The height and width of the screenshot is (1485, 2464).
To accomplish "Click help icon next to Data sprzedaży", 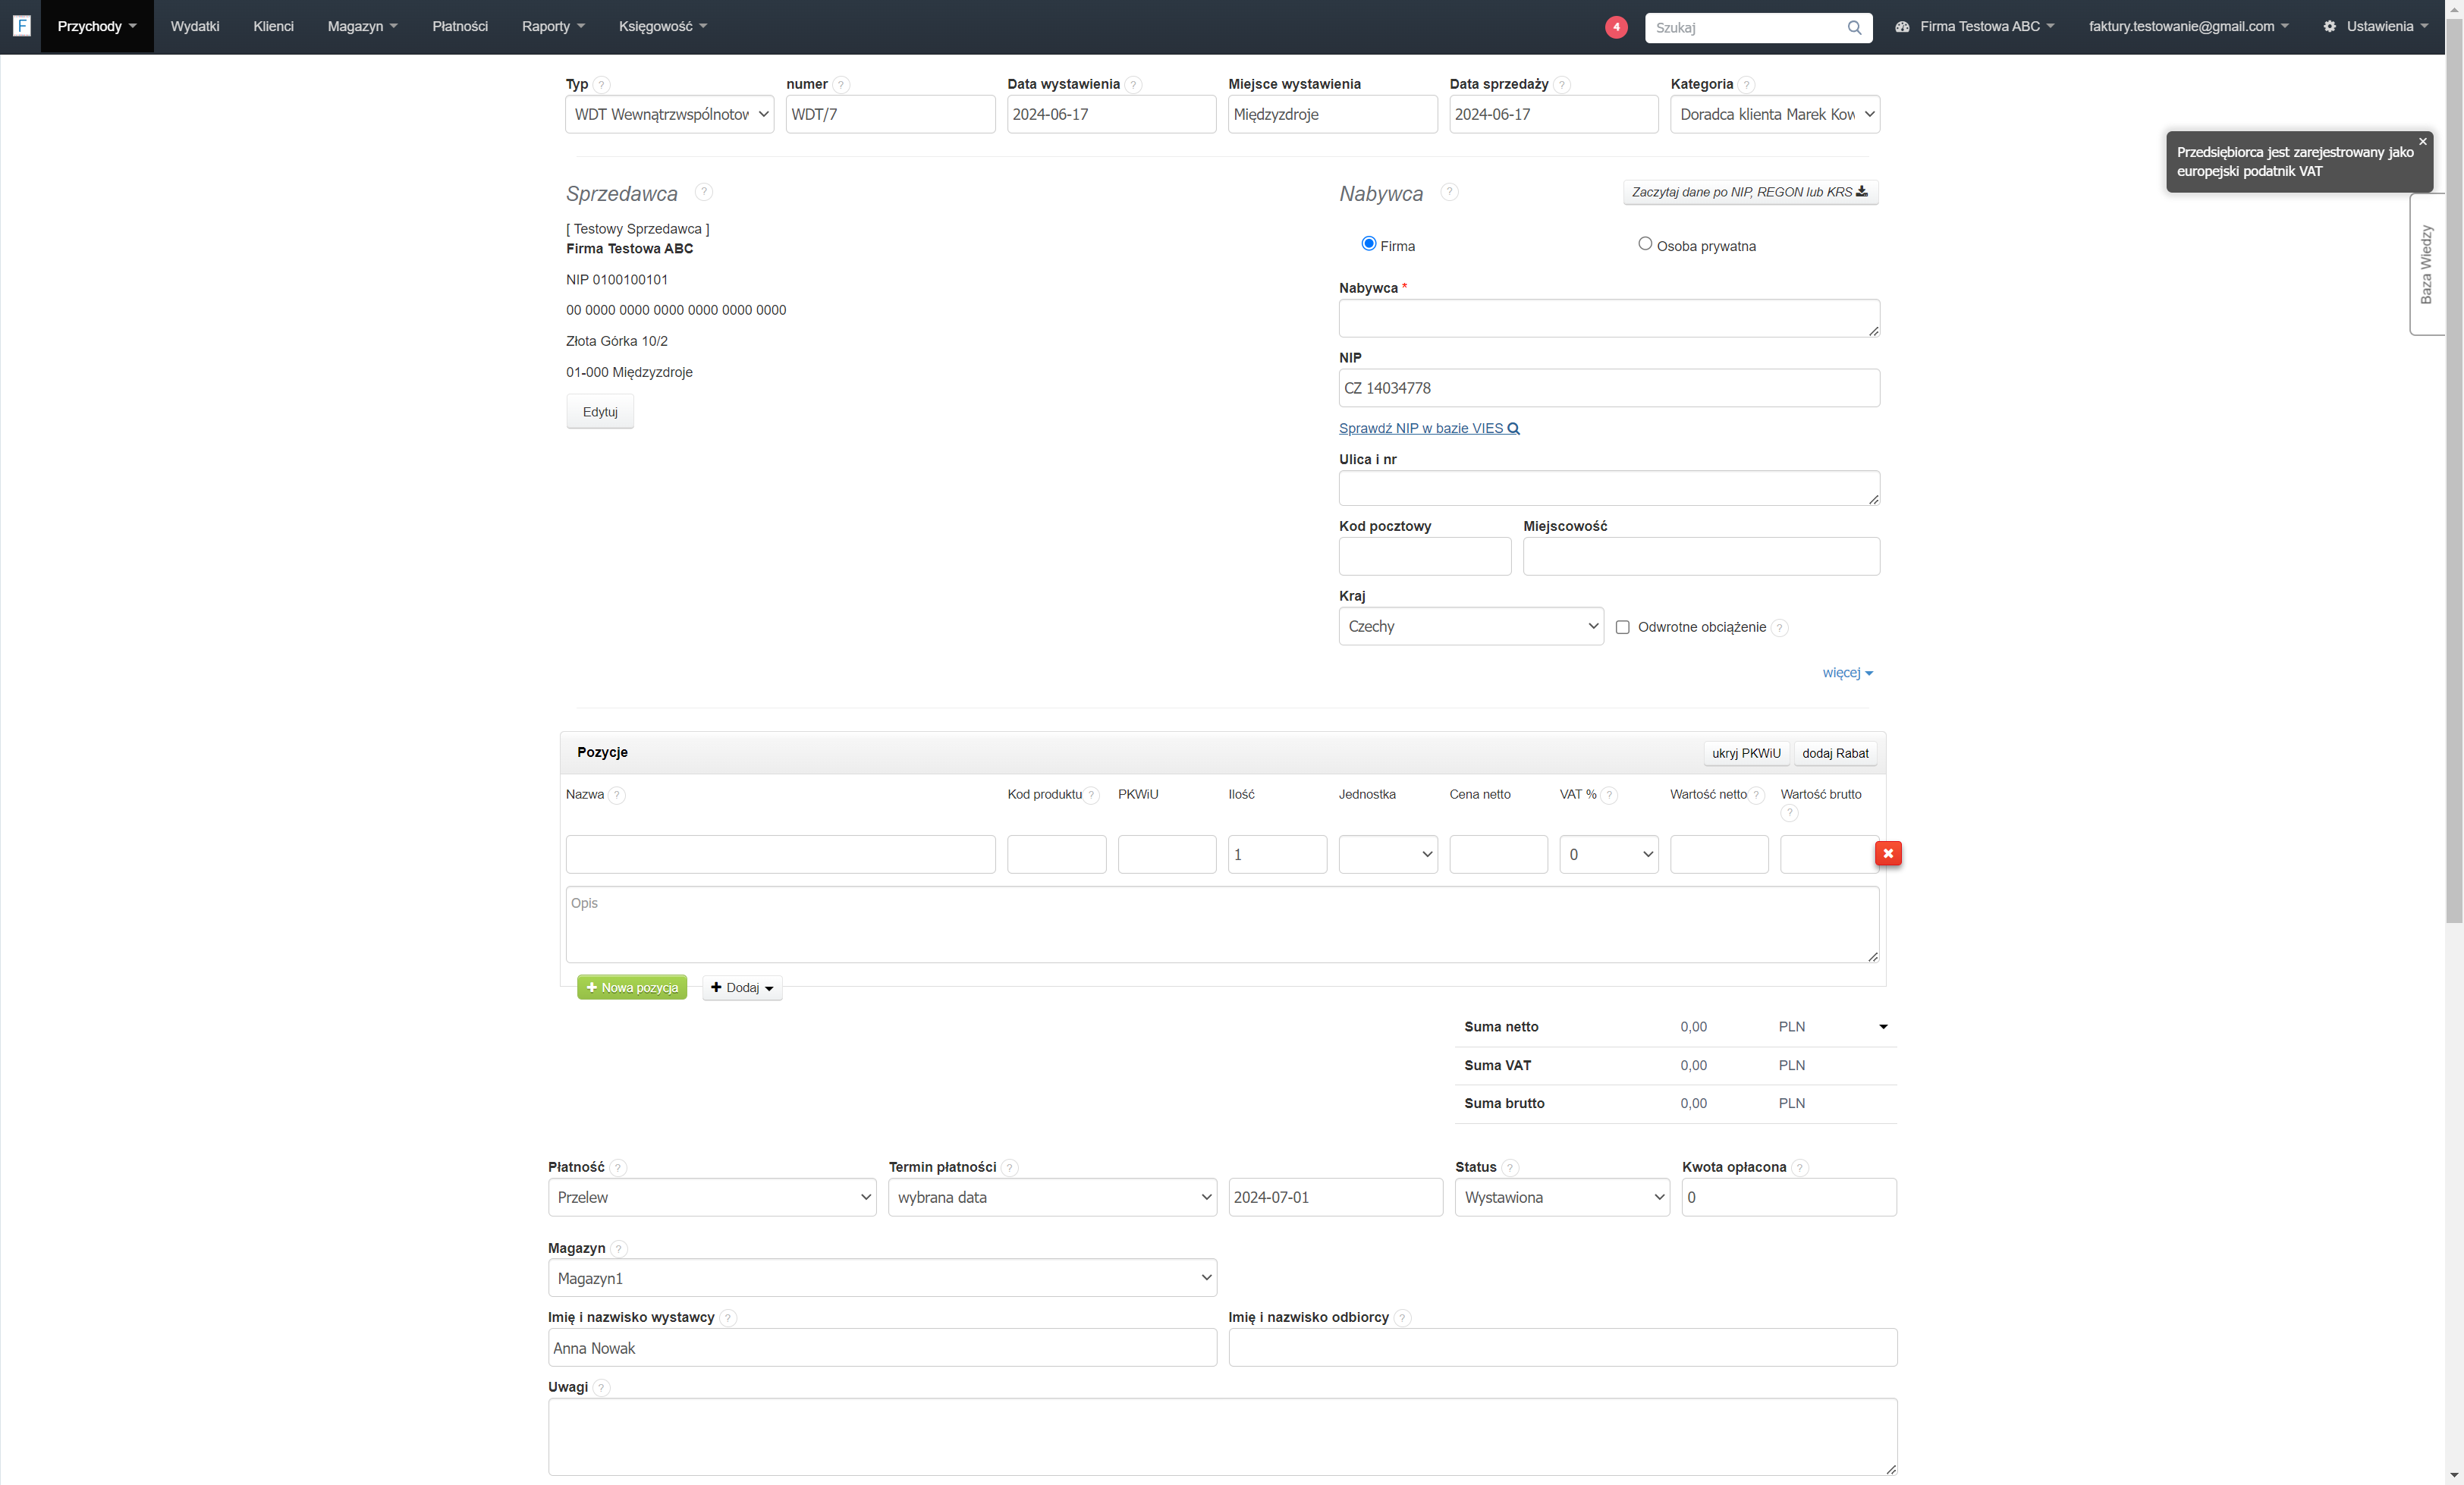I will (1562, 85).
